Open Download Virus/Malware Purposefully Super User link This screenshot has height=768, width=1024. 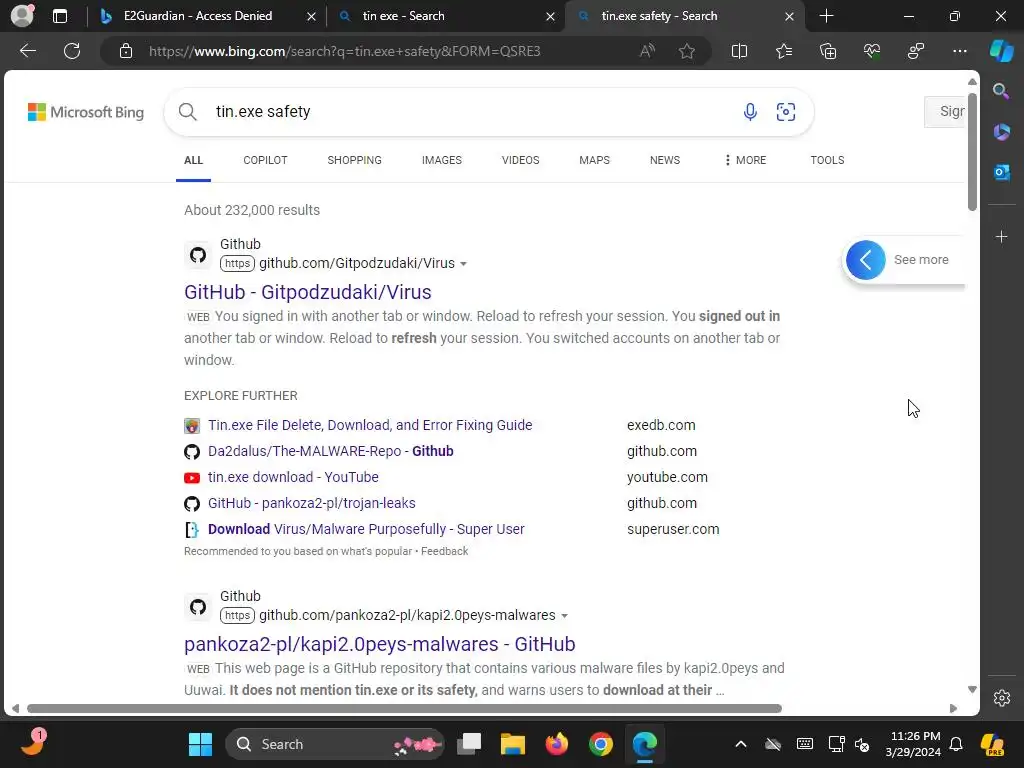366,530
